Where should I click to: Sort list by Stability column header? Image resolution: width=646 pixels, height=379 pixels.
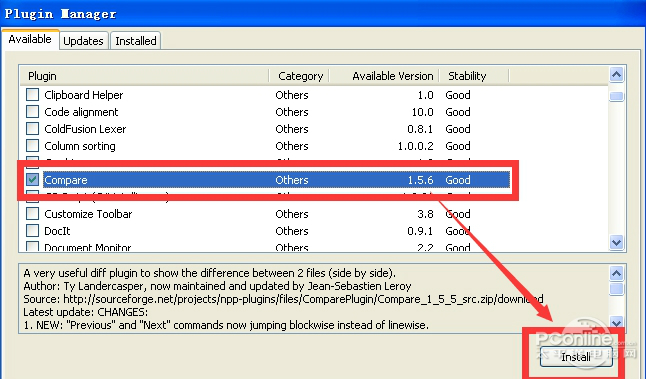[474, 76]
